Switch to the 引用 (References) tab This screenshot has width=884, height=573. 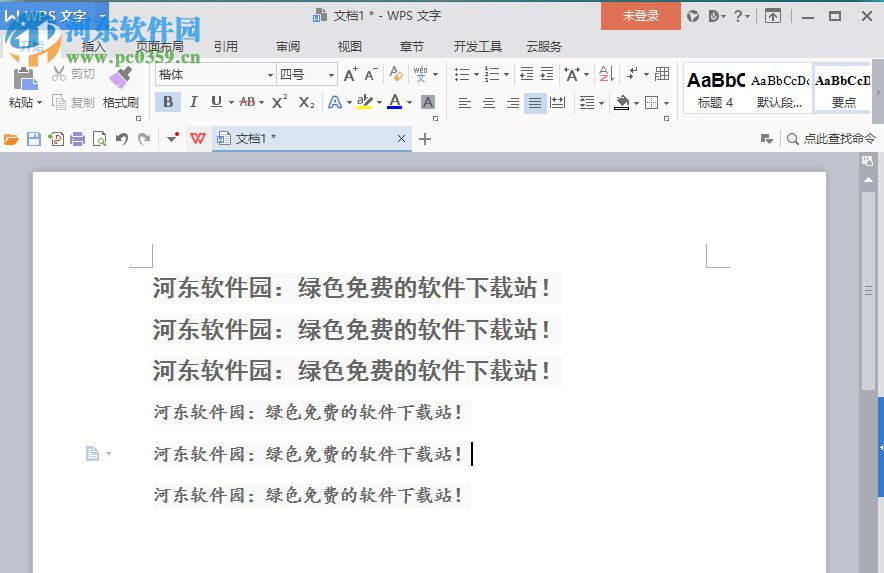coord(226,47)
